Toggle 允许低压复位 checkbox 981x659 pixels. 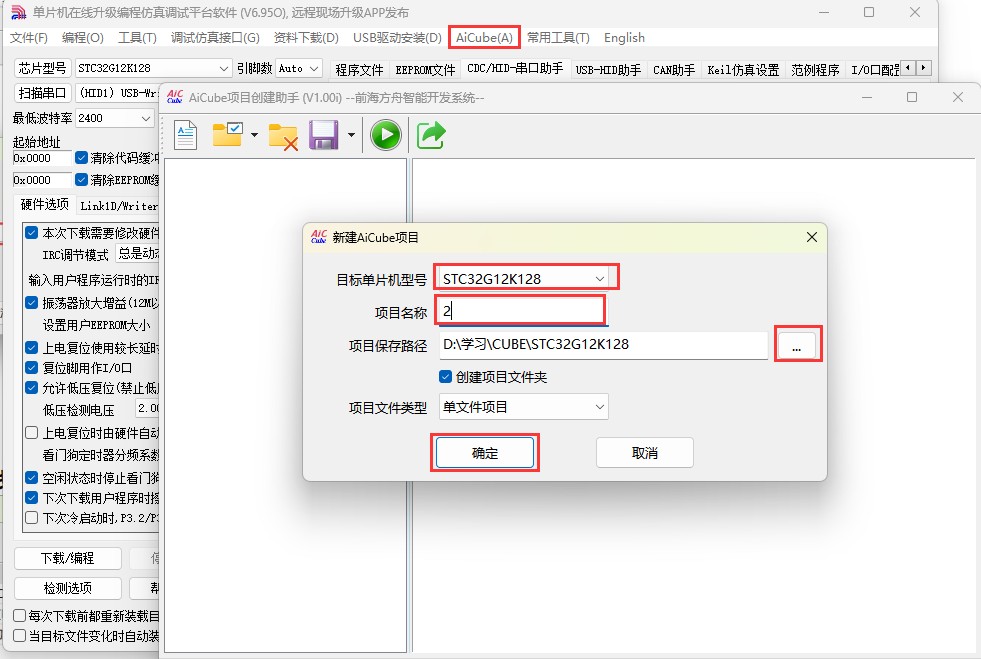pos(31,388)
